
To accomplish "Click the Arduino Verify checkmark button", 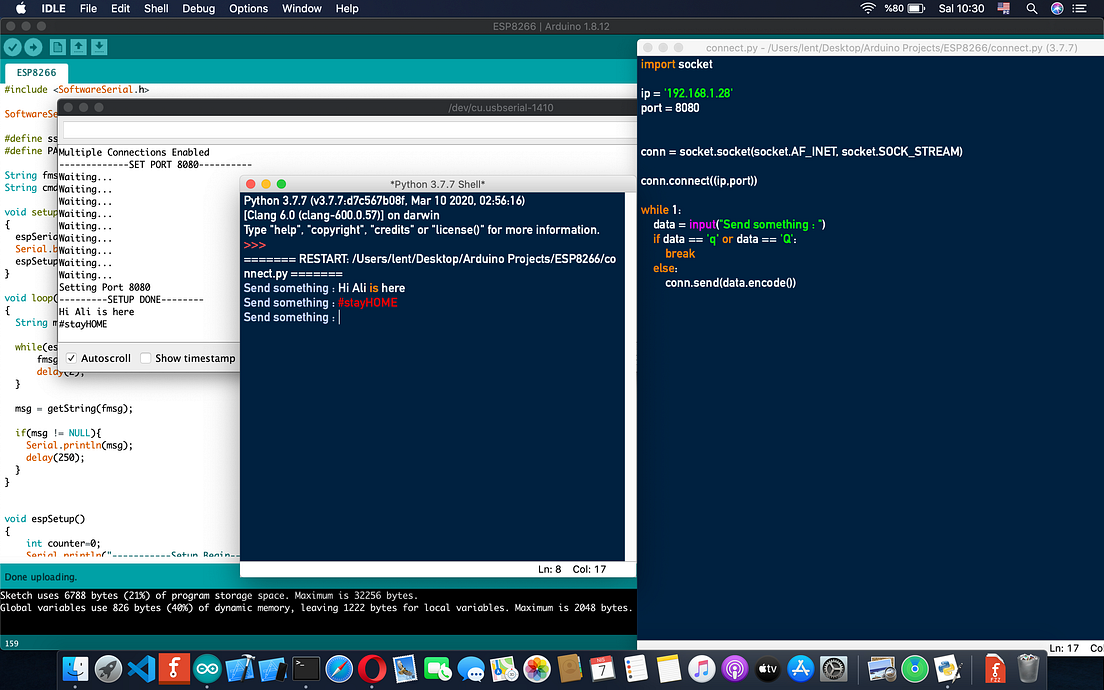I will tap(12, 47).
